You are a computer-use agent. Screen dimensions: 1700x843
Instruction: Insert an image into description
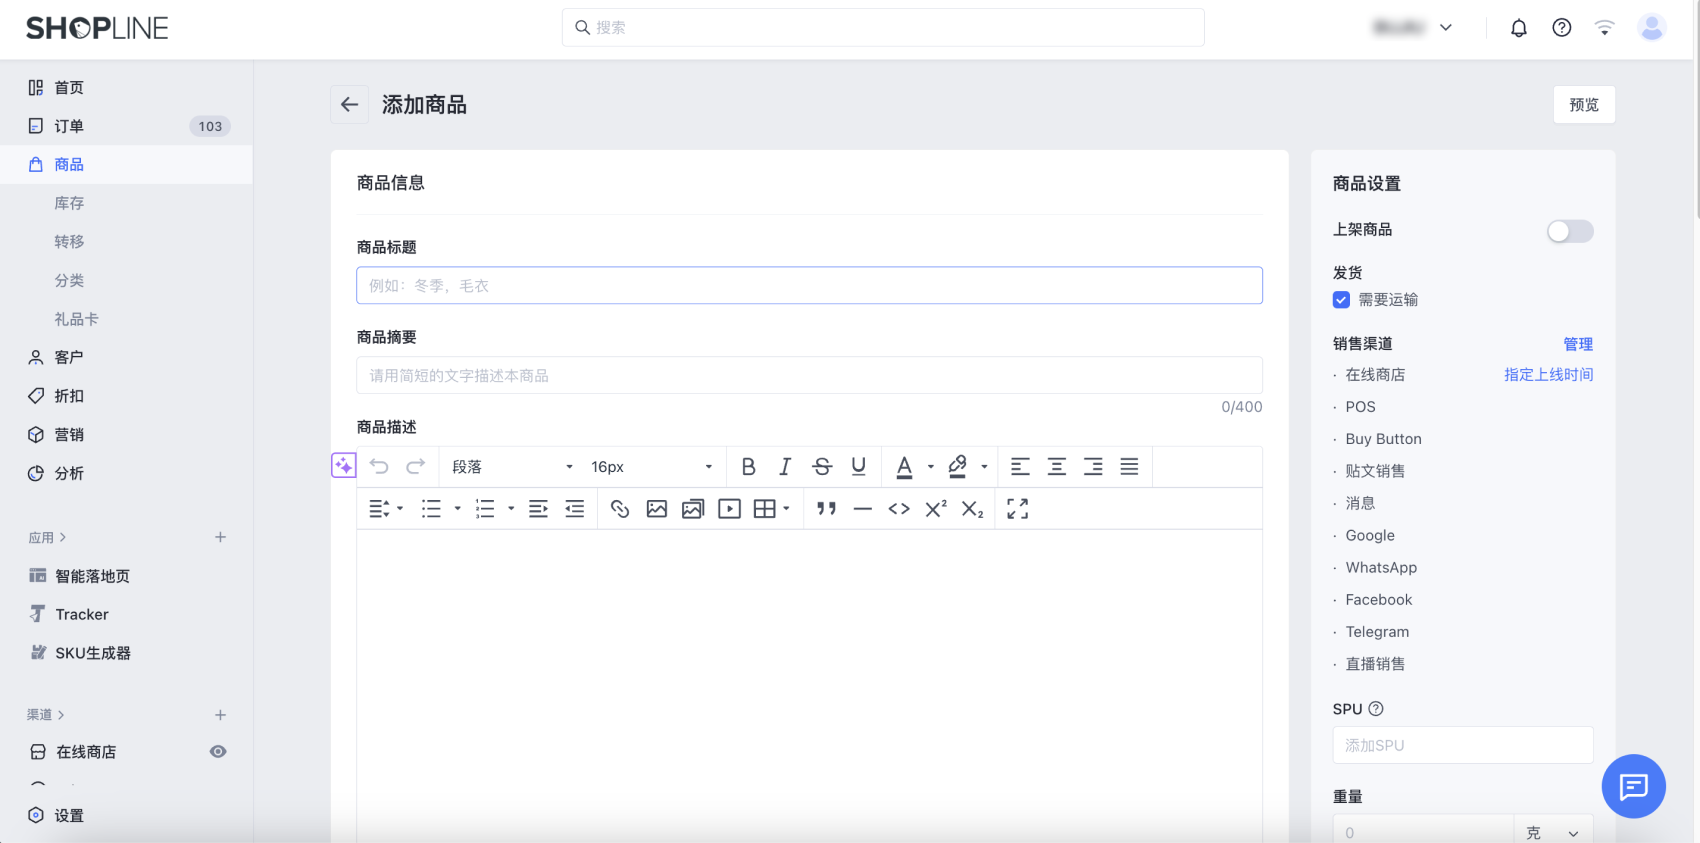(x=657, y=509)
